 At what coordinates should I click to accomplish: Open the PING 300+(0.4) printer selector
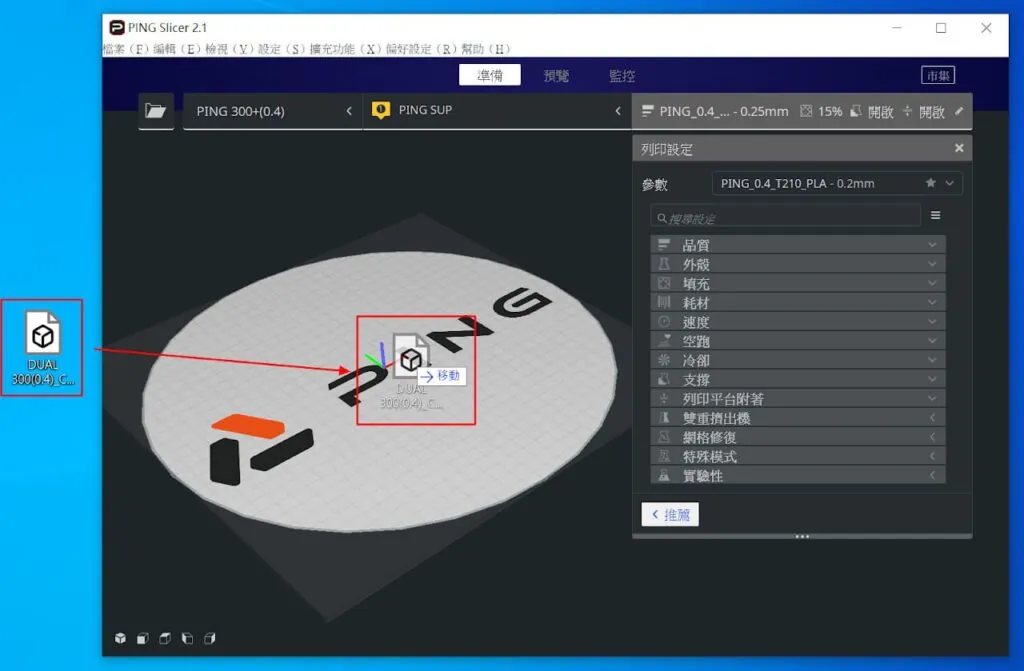(x=273, y=111)
